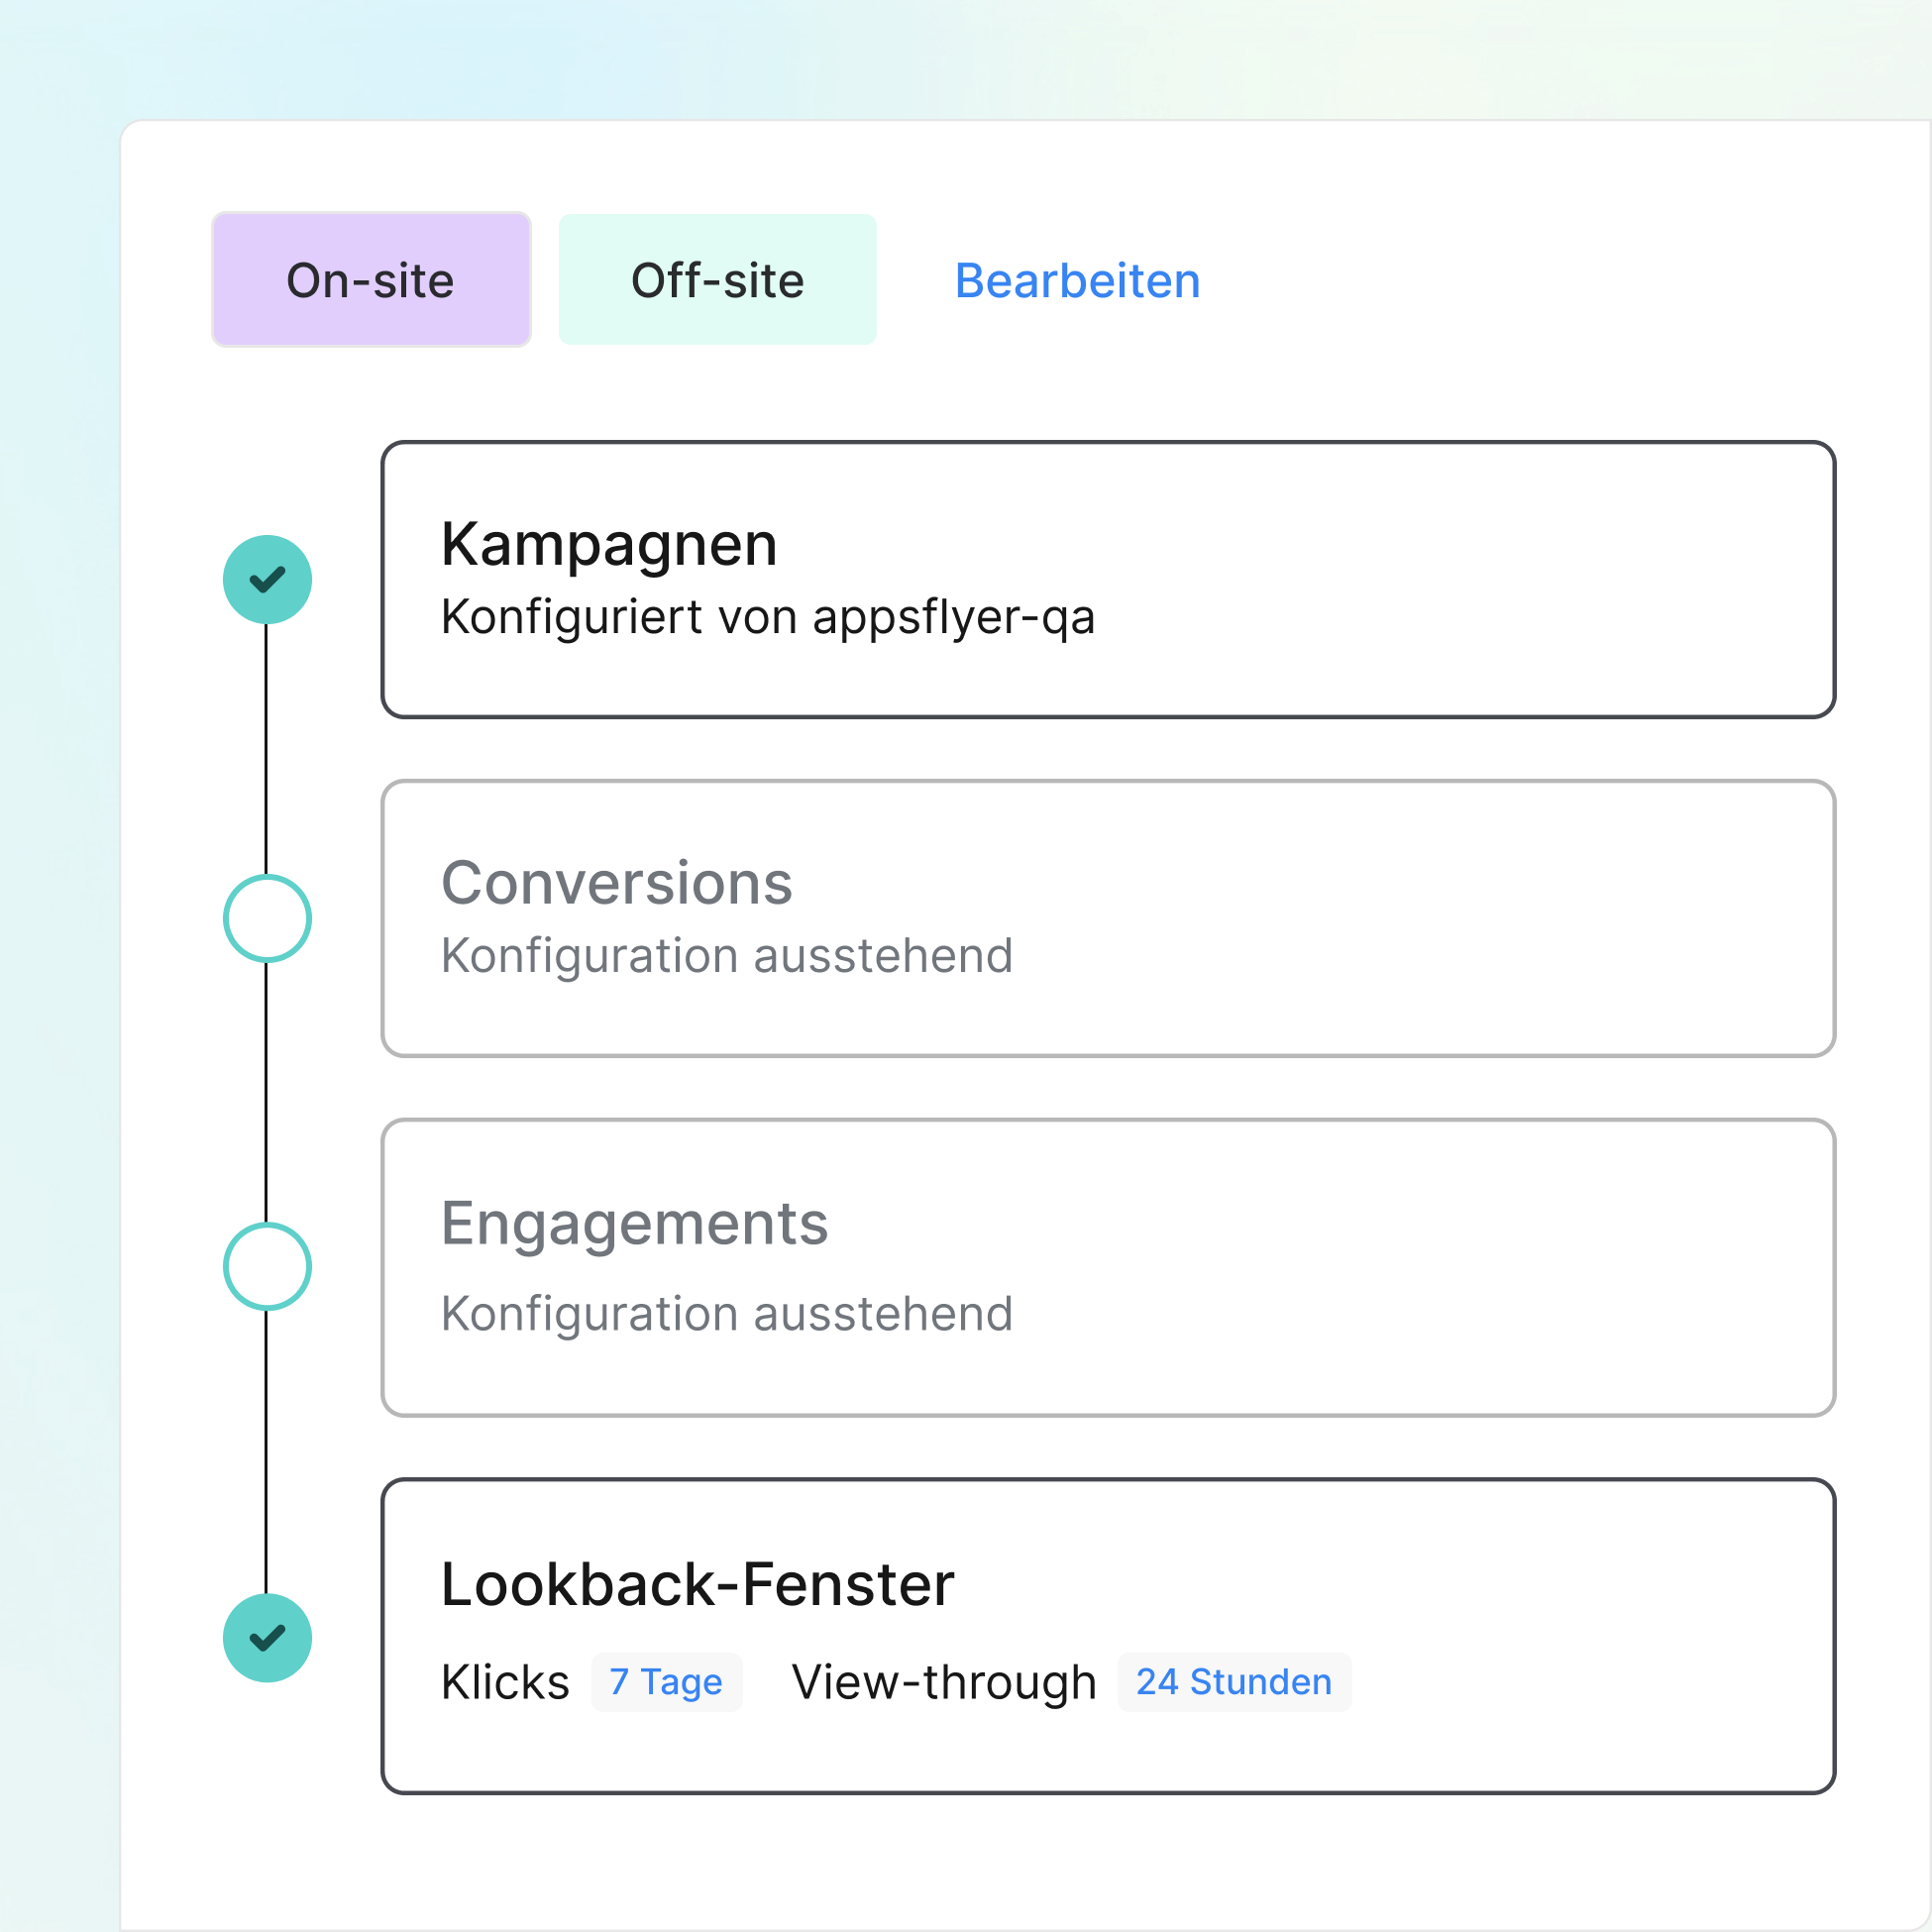Open the Kampagnen section heading
1932x1932 pixels.
[x=609, y=545]
